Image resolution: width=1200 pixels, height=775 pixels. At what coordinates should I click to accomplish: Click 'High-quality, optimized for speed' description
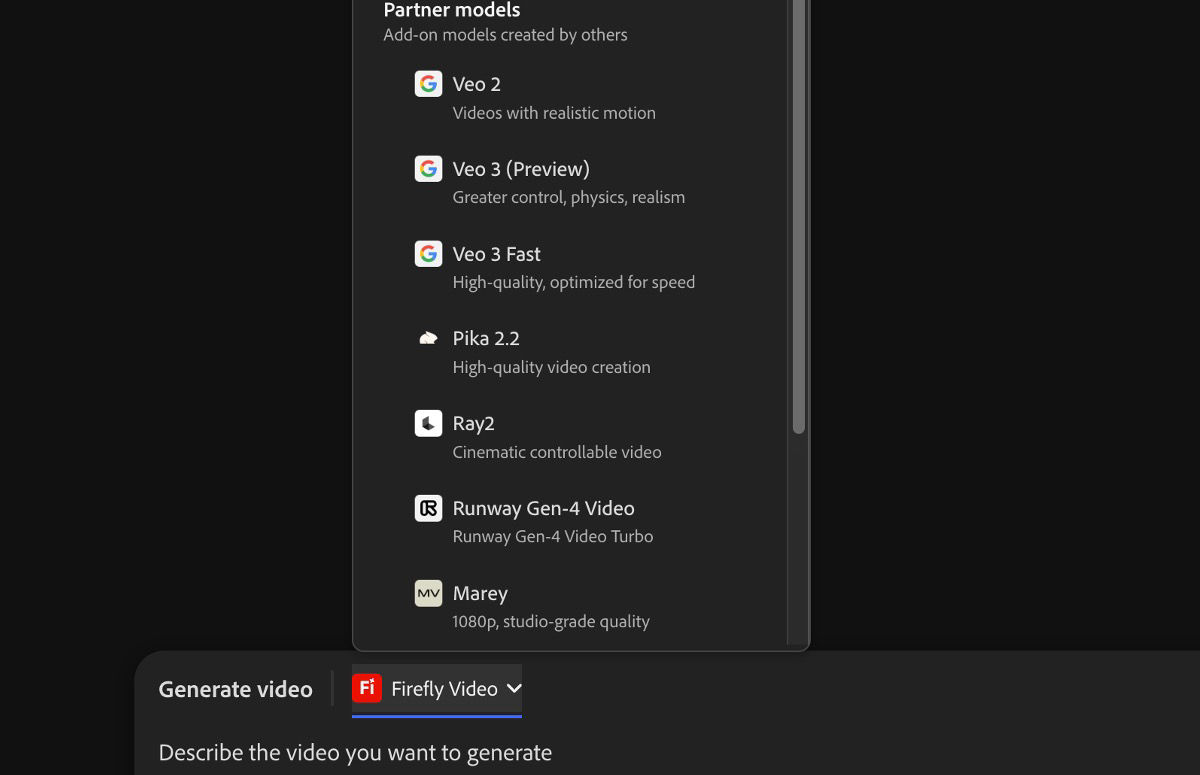pyautogui.click(x=574, y=282)
